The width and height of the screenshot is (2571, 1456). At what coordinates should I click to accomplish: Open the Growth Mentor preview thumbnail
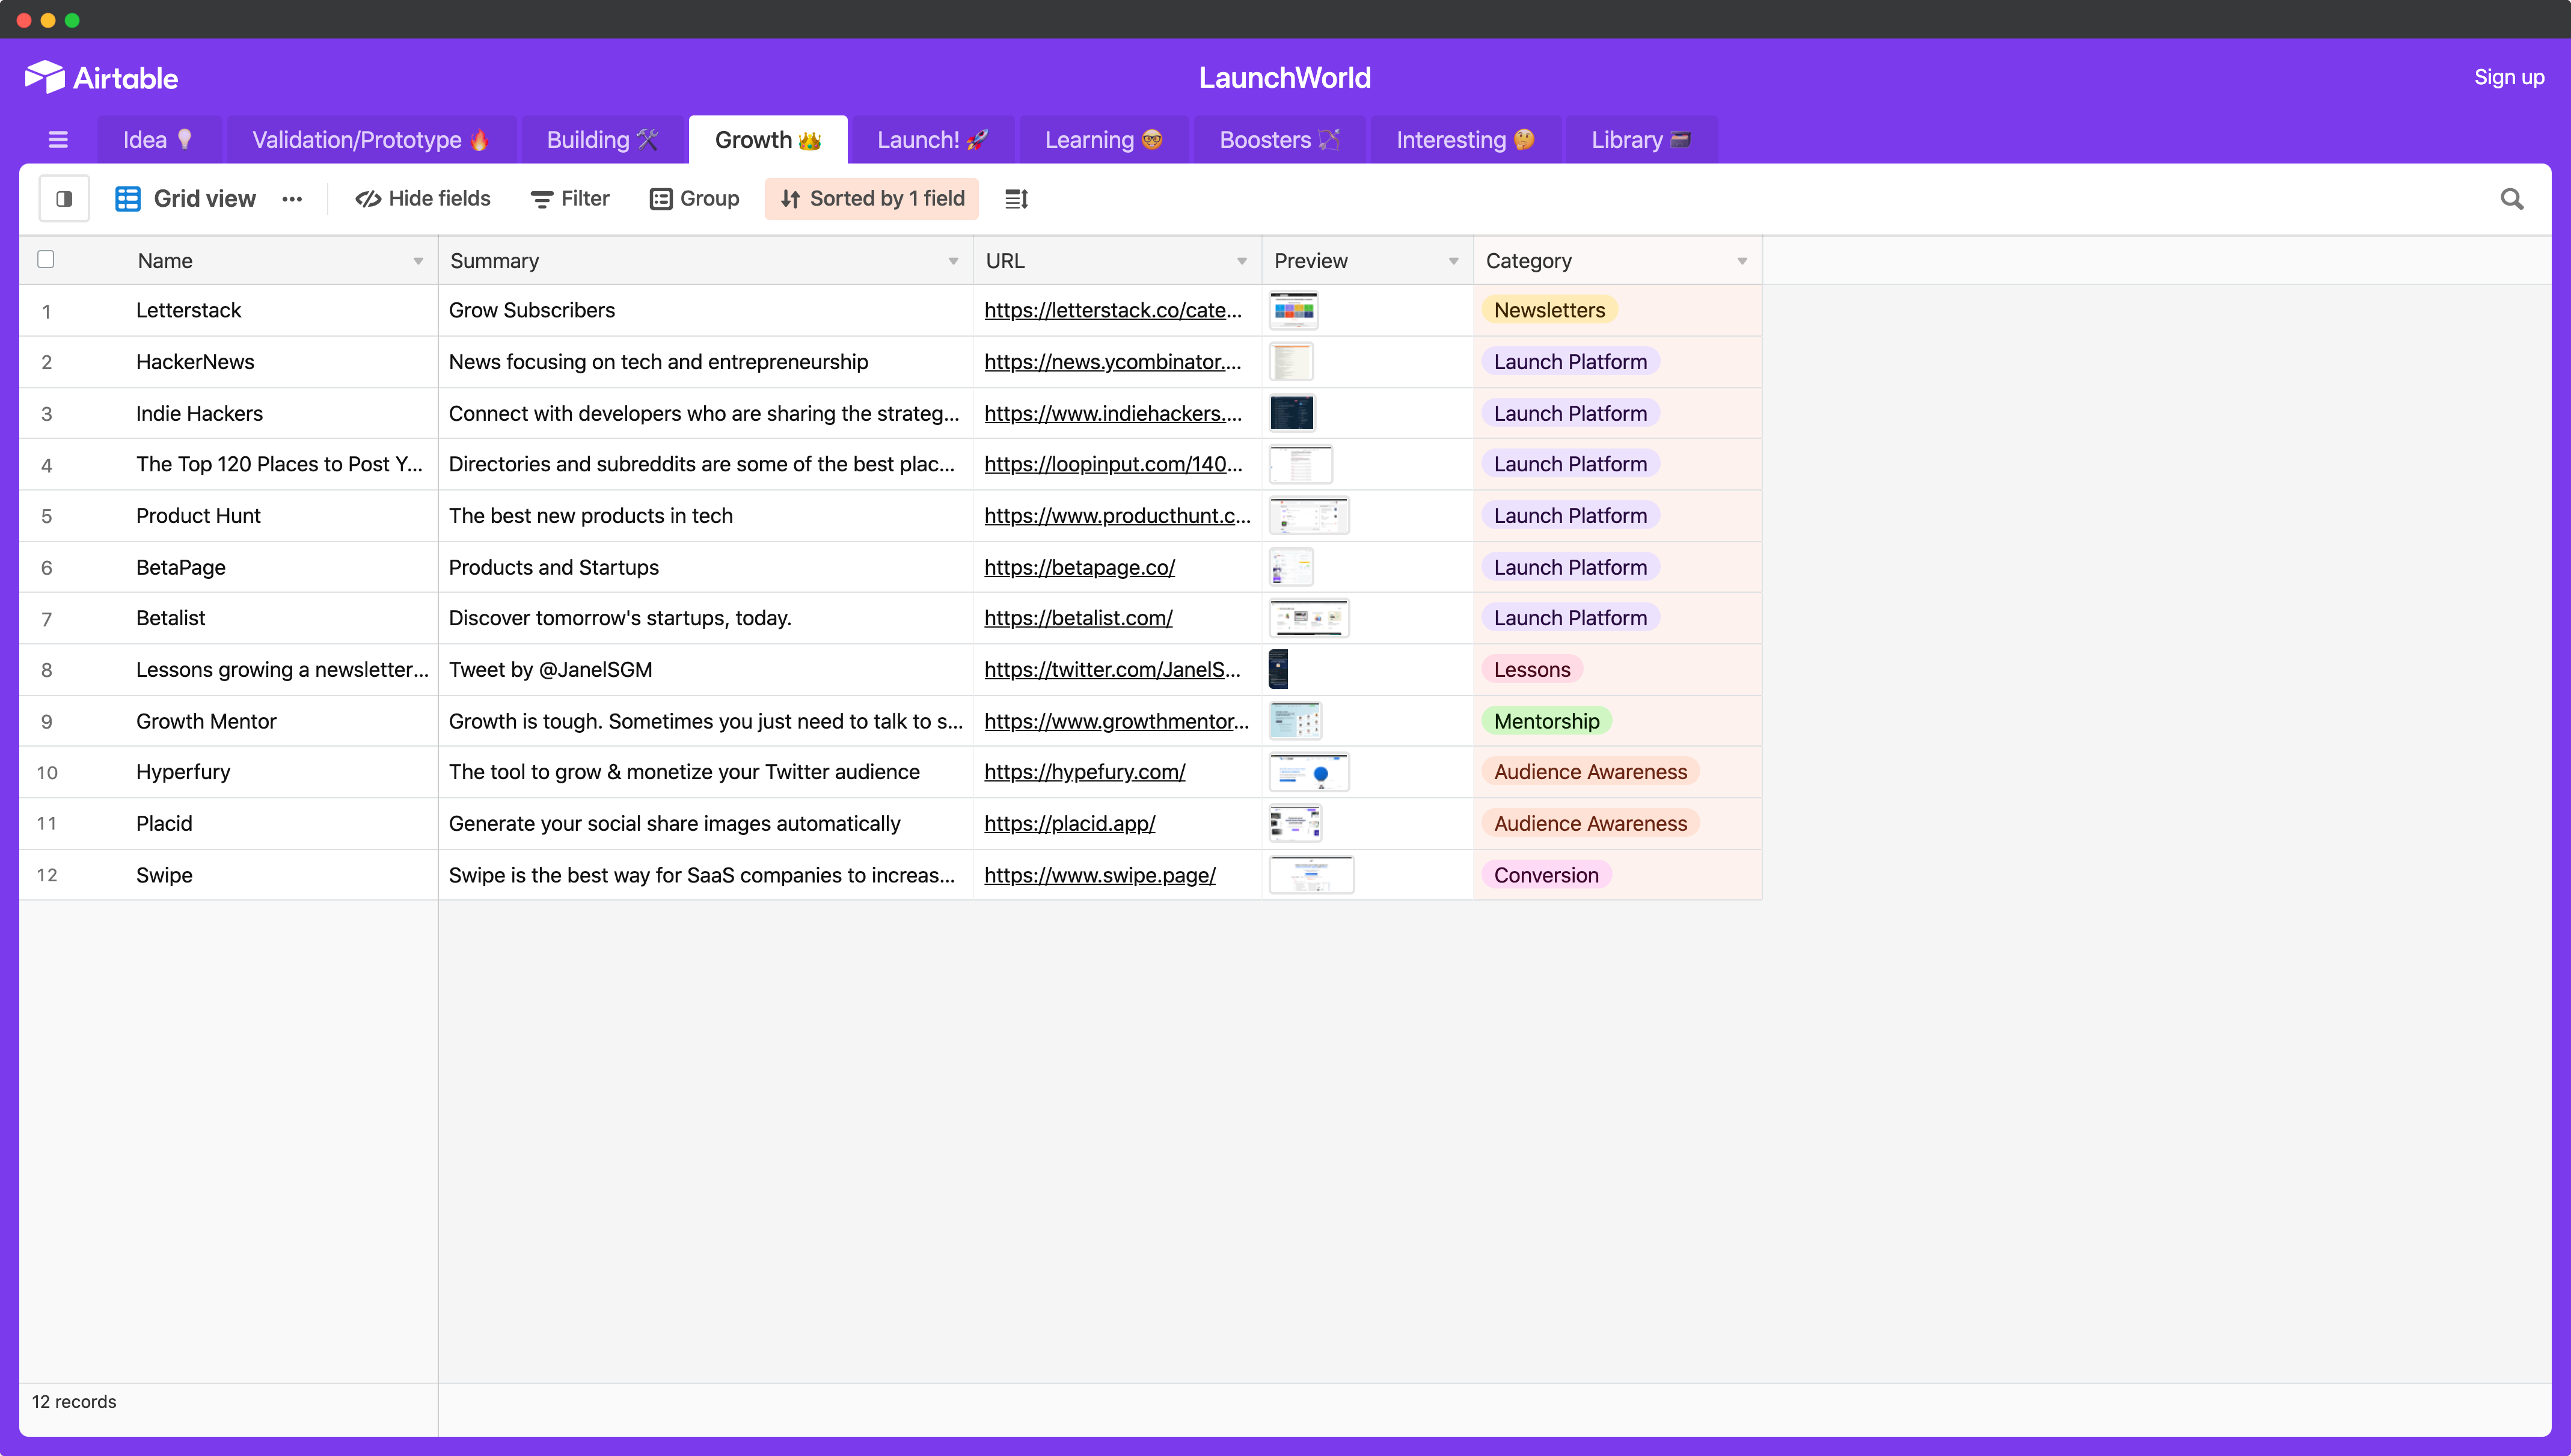point(1295,721)
